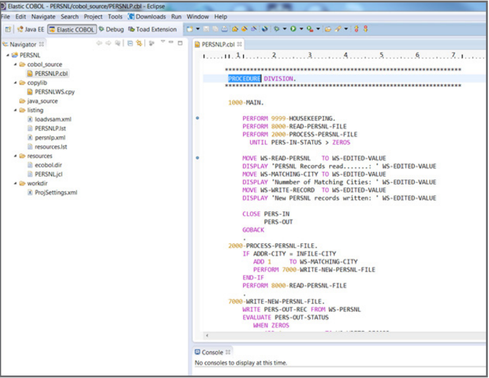Click the Navigator Forward arrow icon
This screenshot has width=489, height=378.
pos(108,43)
